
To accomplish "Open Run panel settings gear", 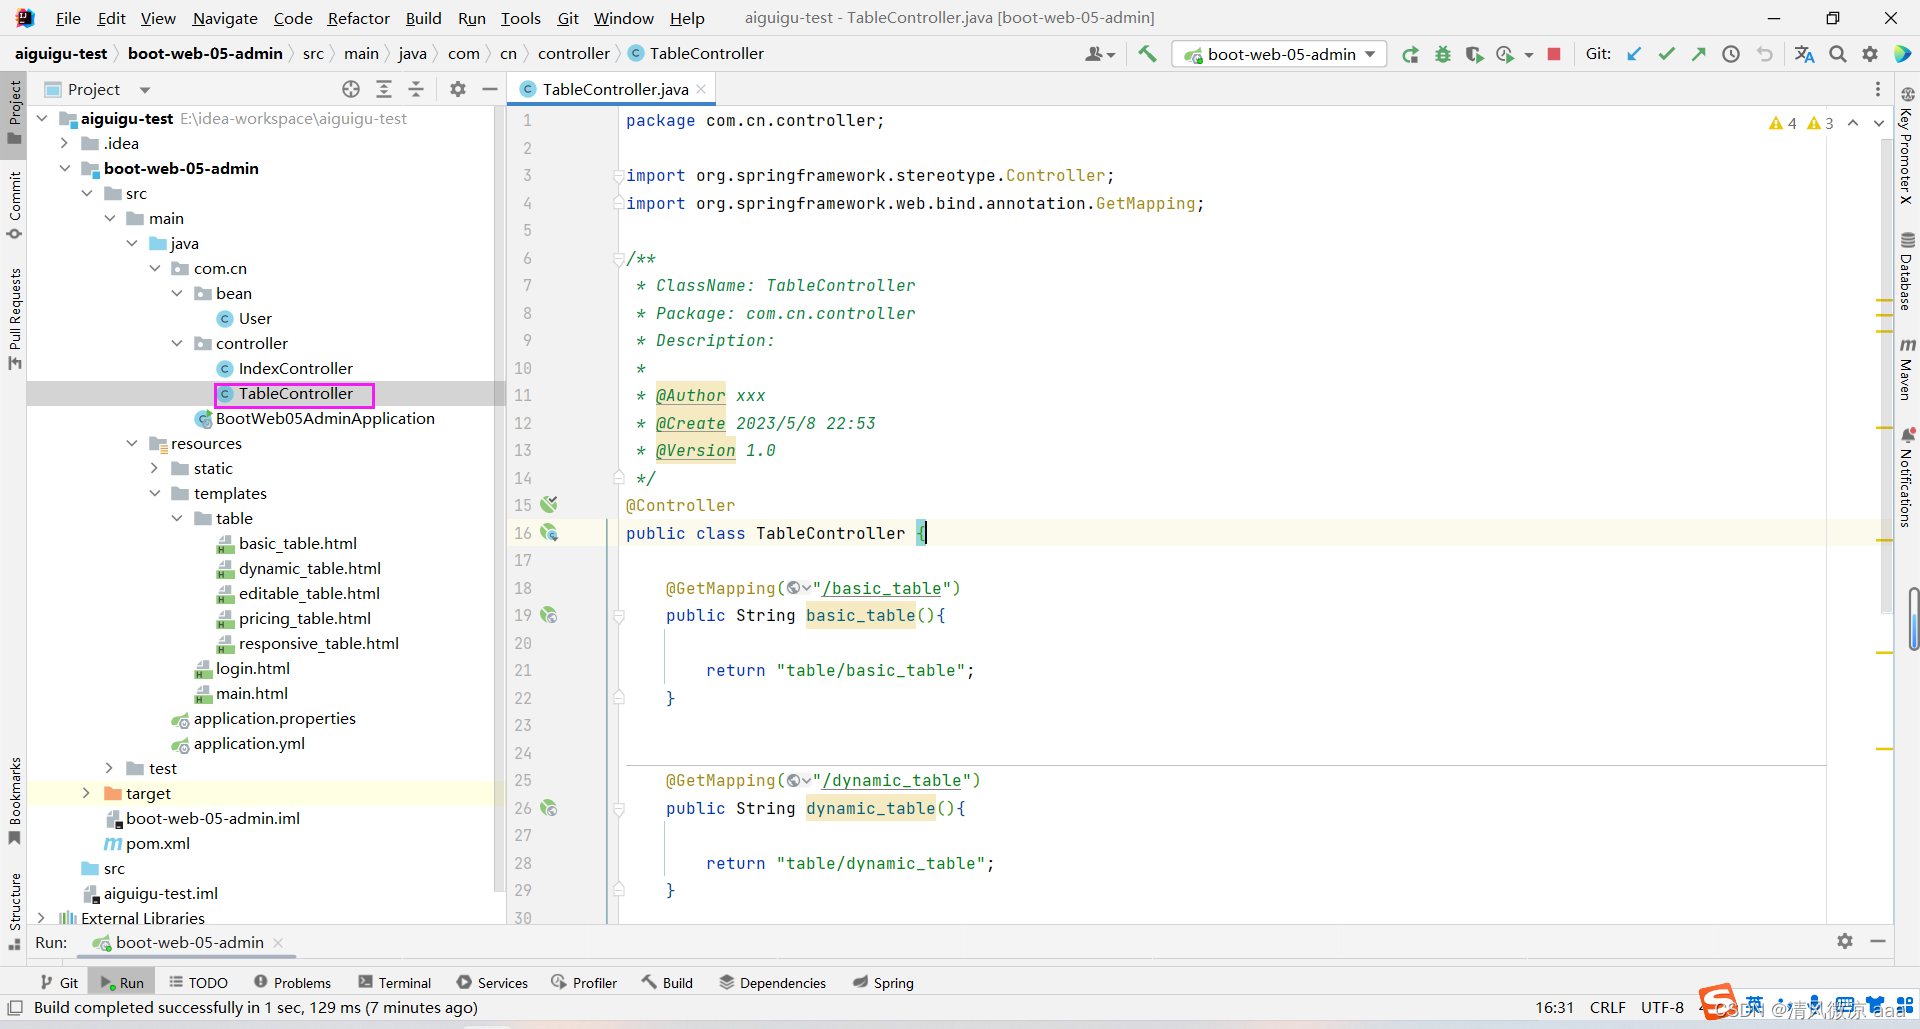I will tap(1845, 941).
